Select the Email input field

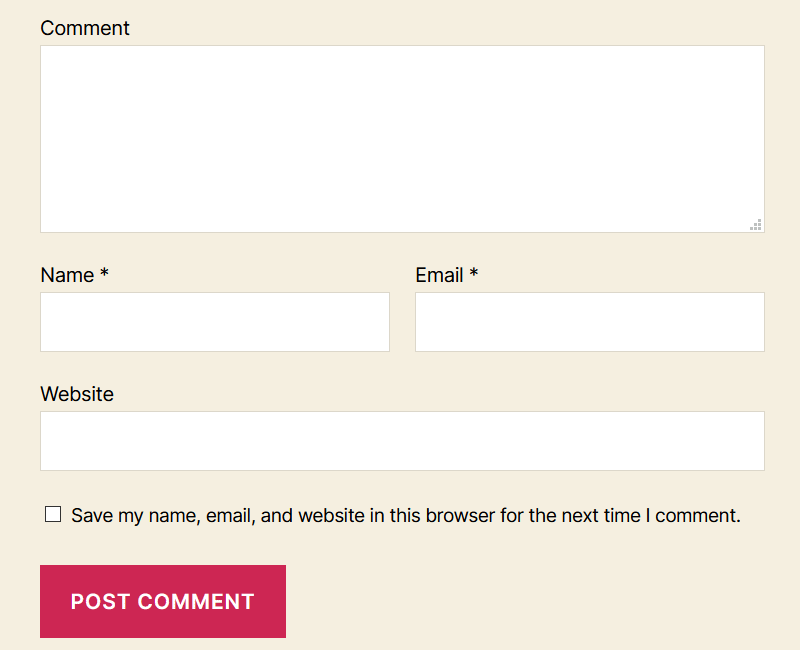589,322
